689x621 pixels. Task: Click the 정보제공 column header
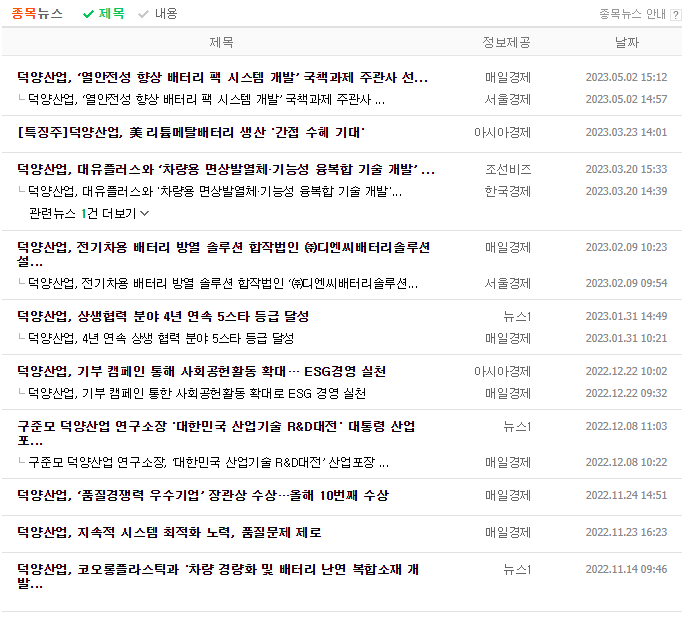tap(506, 42)
